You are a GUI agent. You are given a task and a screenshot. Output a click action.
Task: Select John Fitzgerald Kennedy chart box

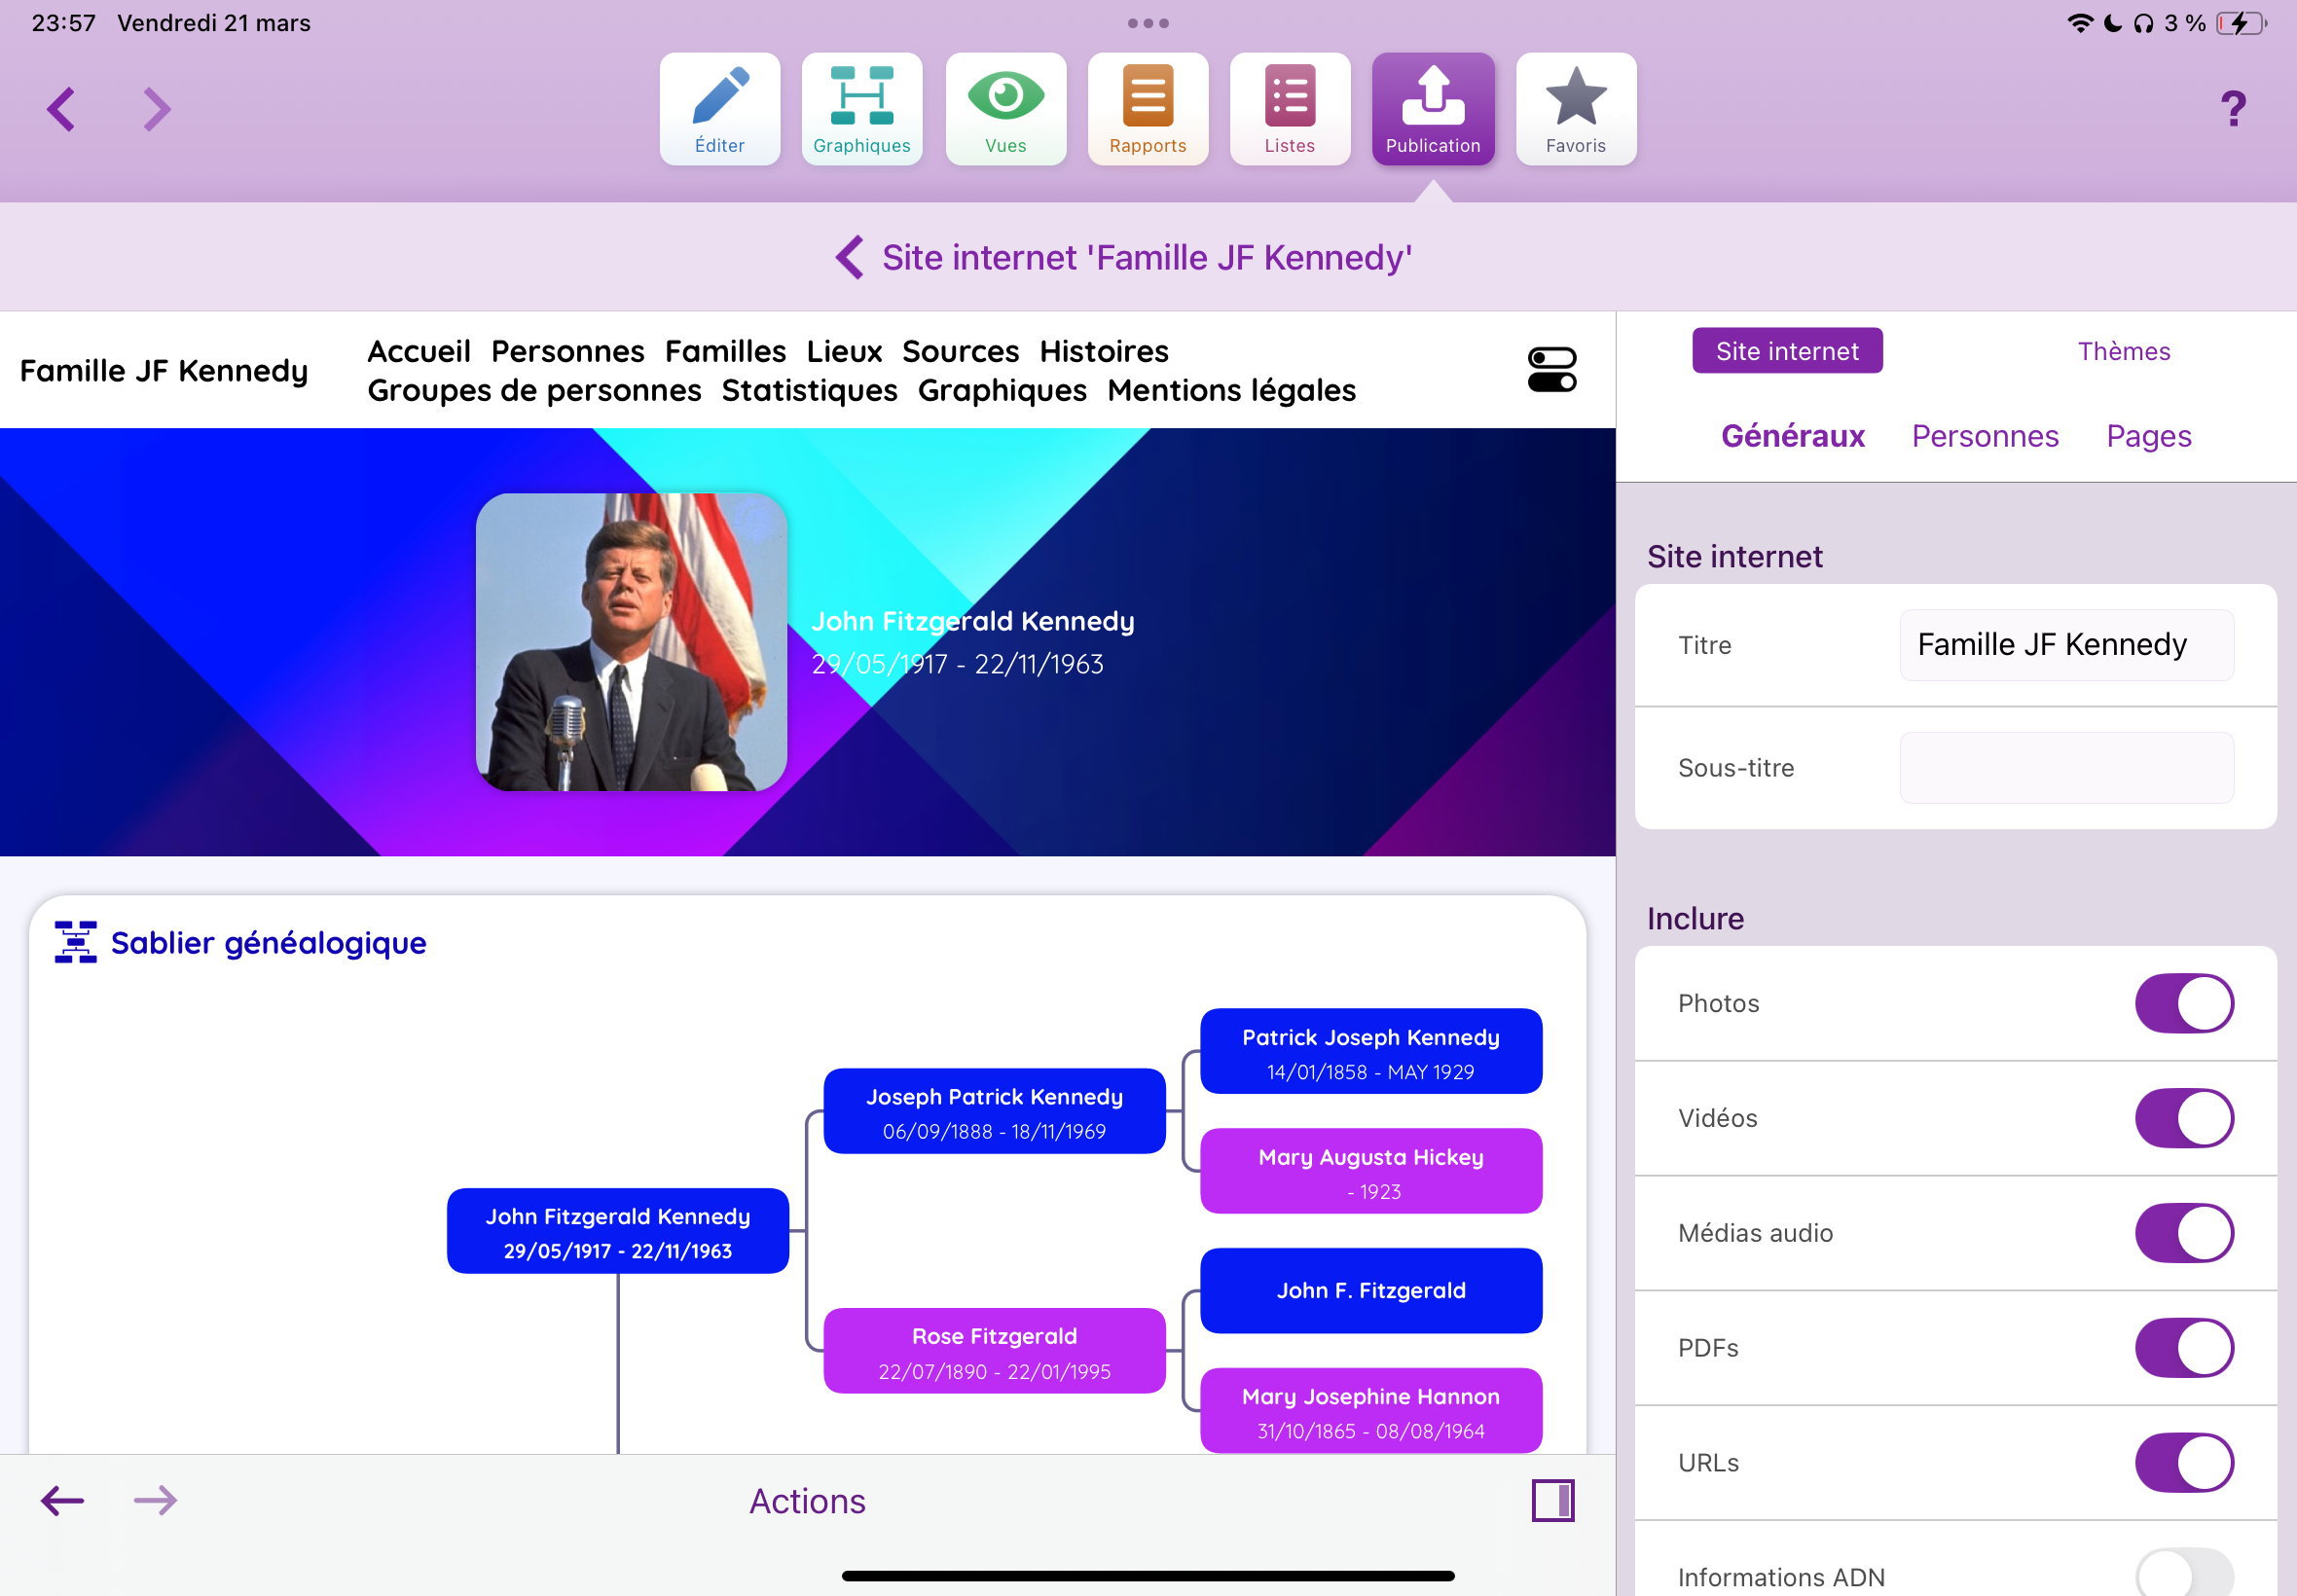(x=617, y=1231)
